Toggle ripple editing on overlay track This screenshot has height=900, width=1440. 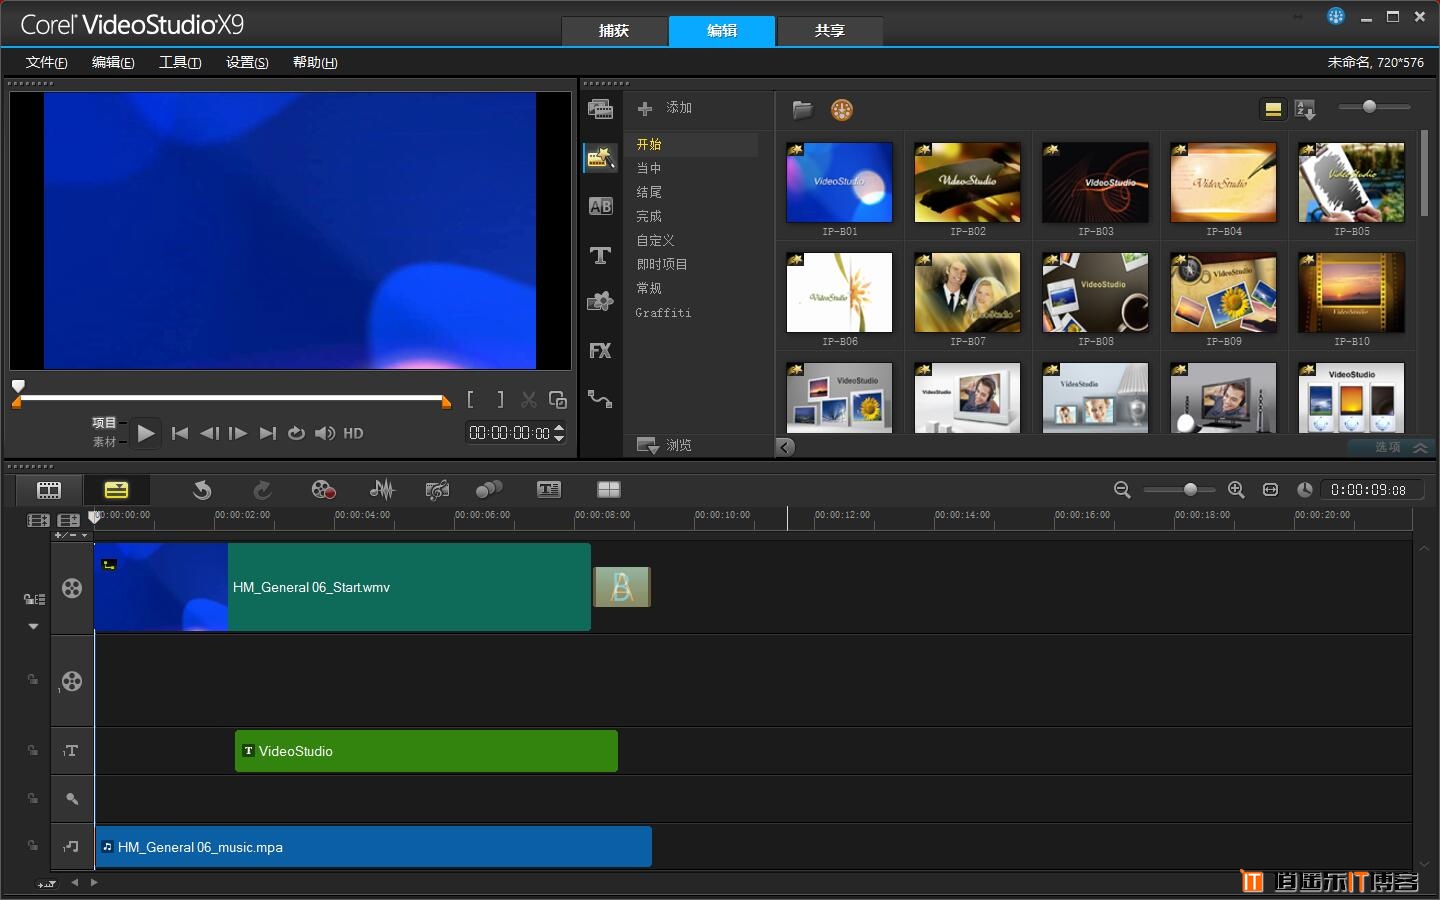pyautogui.click(x=33, y=680)
